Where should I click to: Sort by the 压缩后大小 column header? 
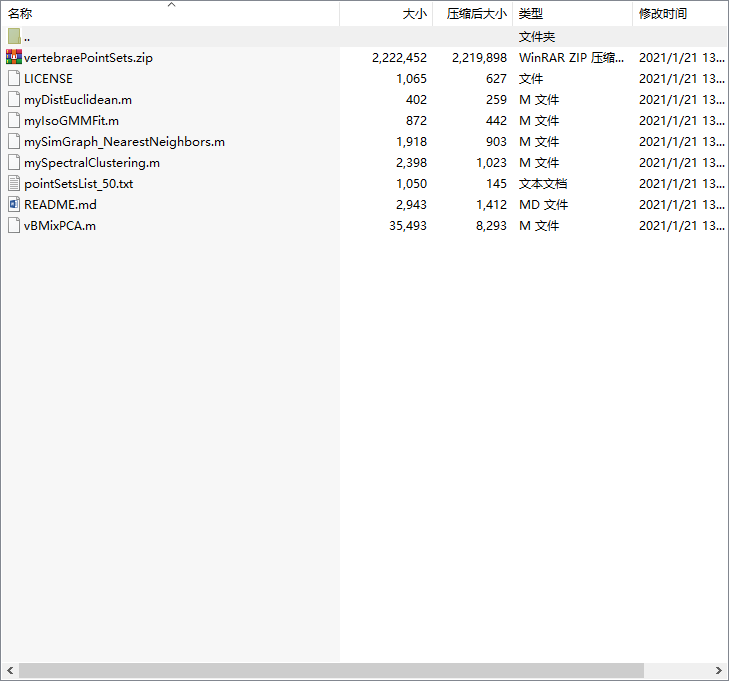pos(473,14)
